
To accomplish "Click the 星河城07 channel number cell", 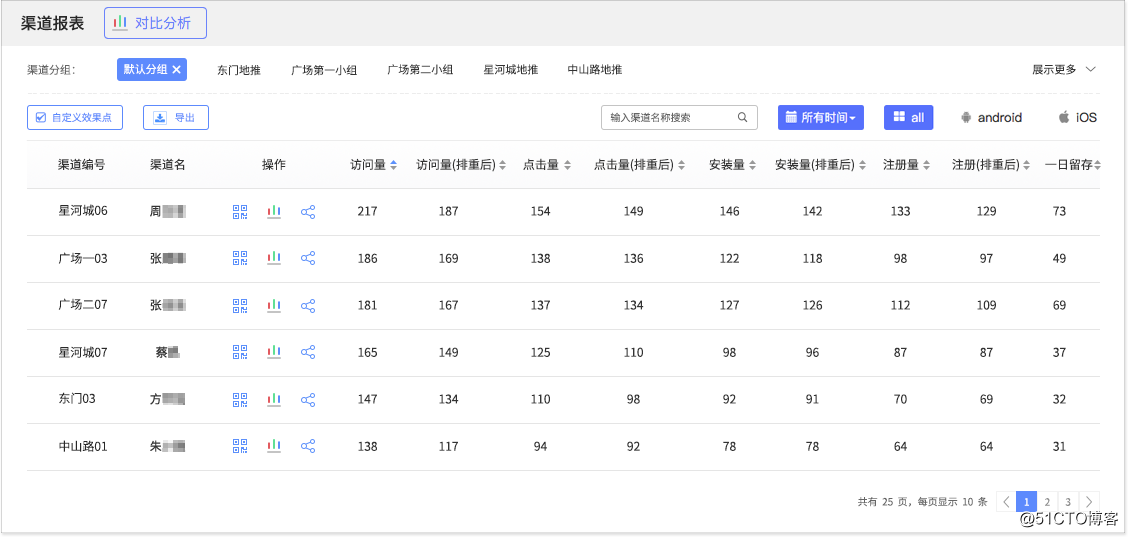I will [83, 353].
